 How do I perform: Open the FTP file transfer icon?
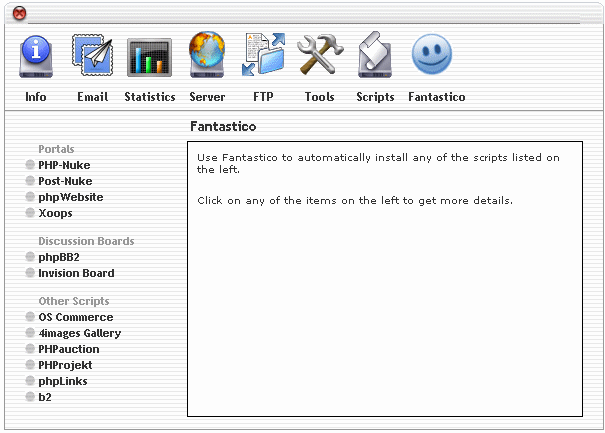click(x=263, y=54)
